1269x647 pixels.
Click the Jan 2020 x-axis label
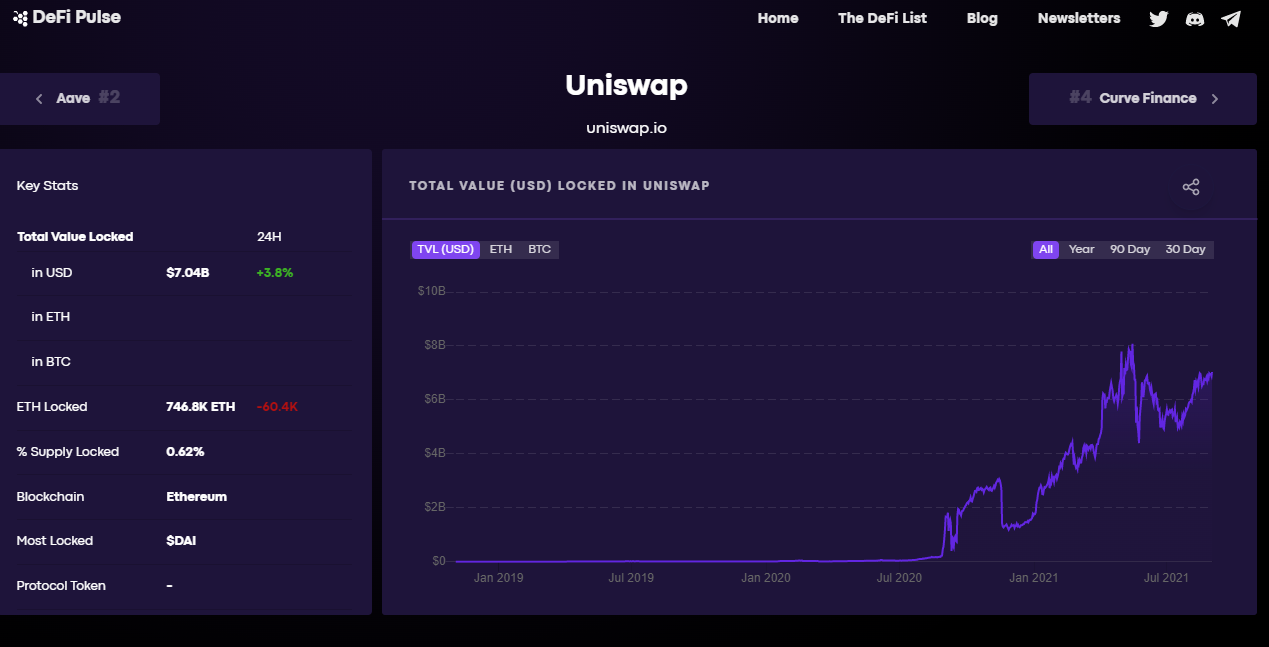[765, 578]
